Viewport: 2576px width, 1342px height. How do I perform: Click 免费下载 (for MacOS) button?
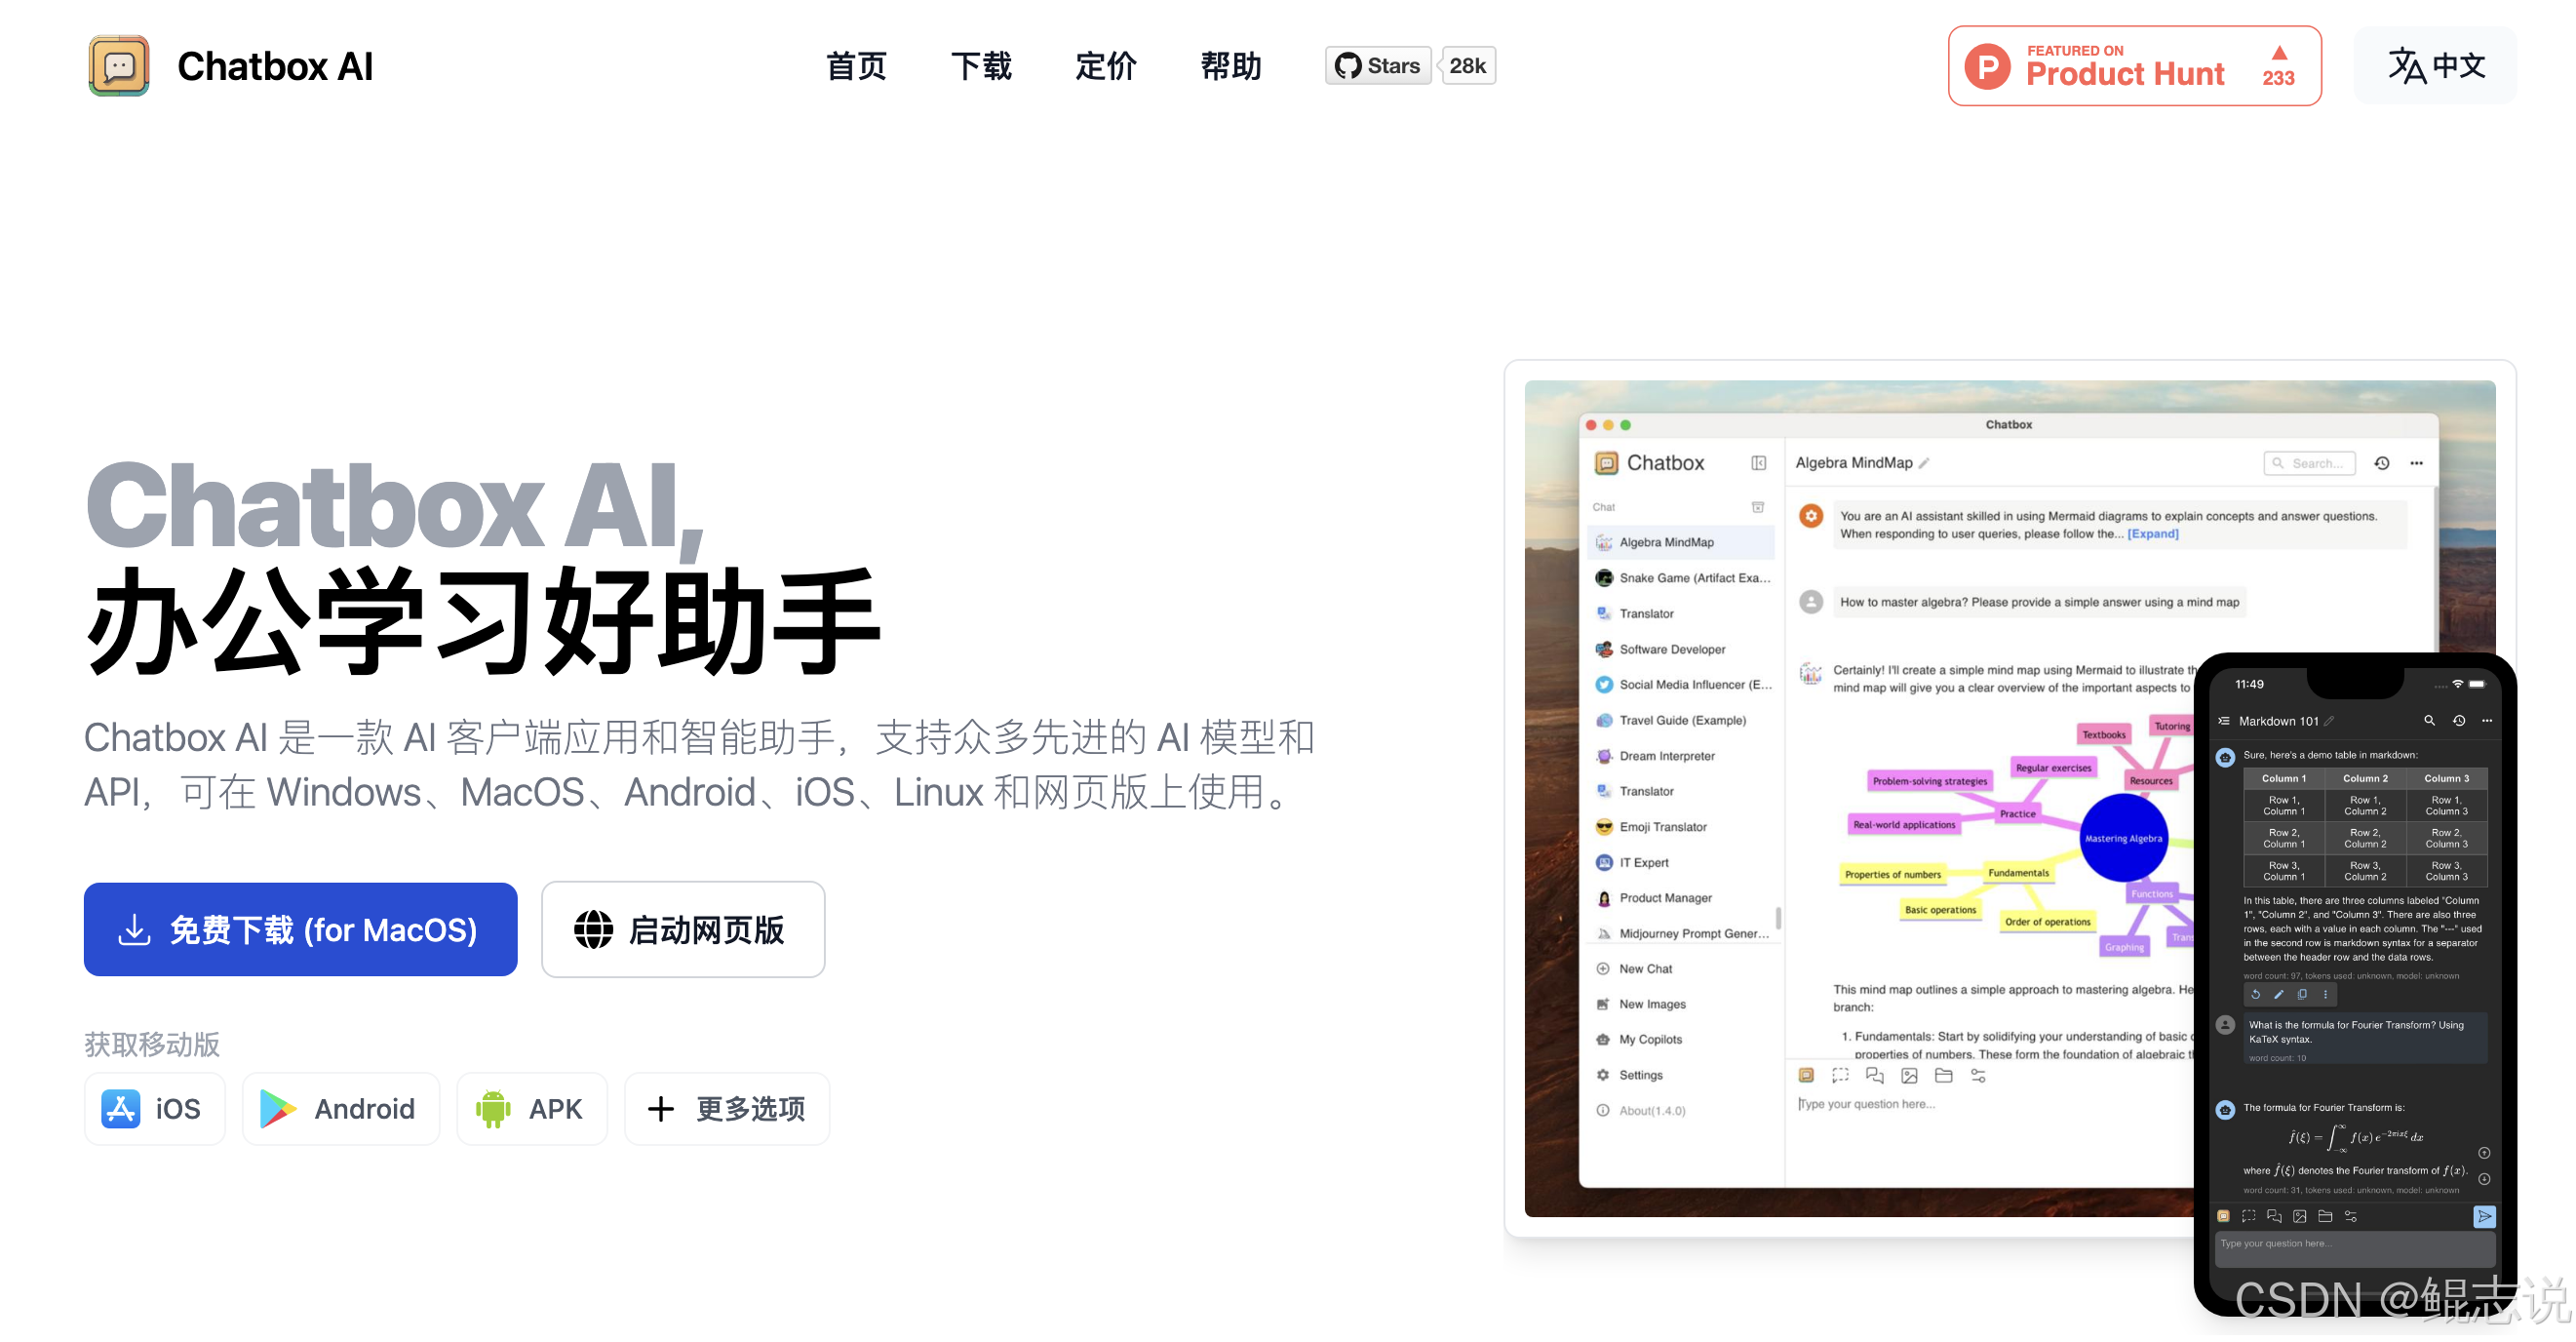pyautogui.click(x=300, y=929)
